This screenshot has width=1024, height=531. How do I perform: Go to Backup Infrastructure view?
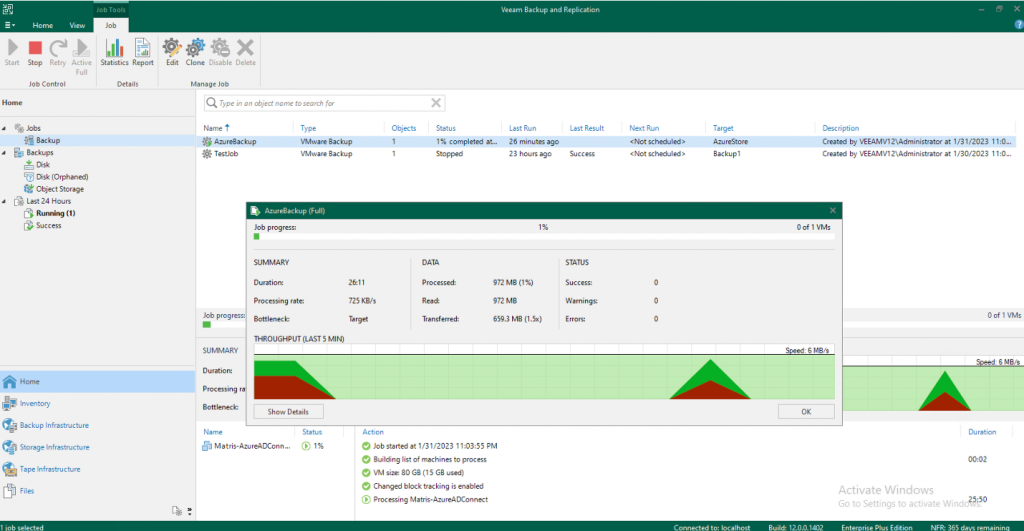[54, 426]
